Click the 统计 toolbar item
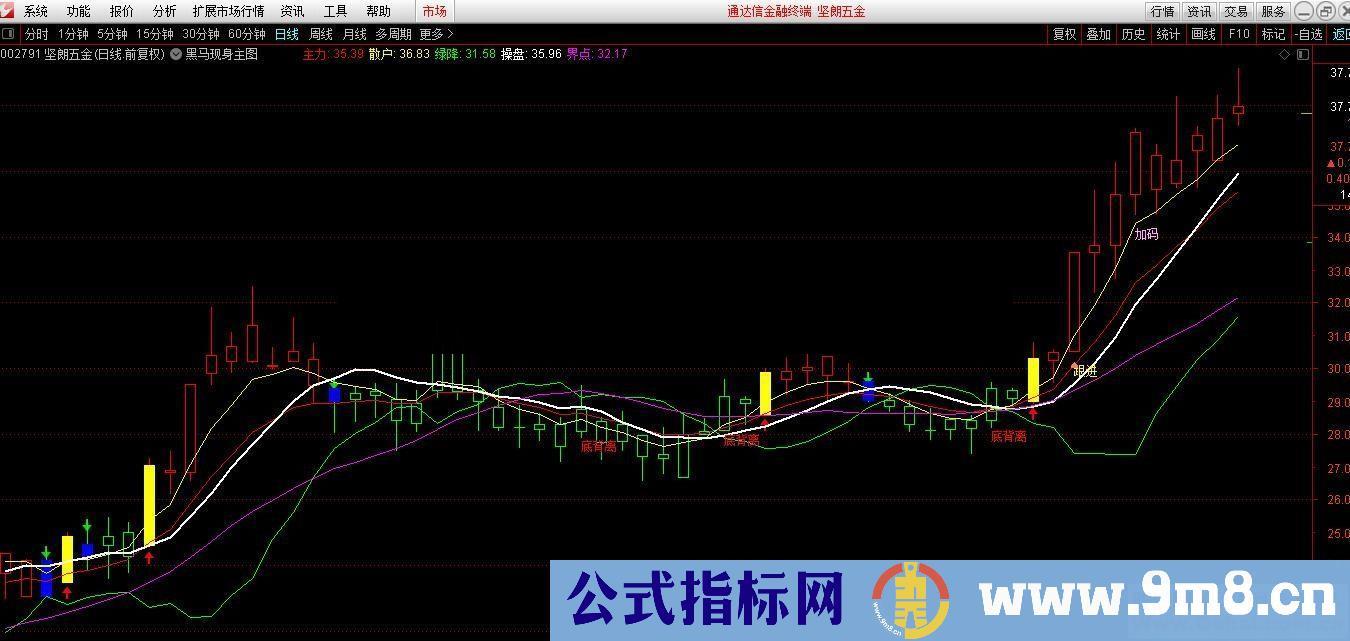Screen dimensions: 1350x641 pos(1168,34)
